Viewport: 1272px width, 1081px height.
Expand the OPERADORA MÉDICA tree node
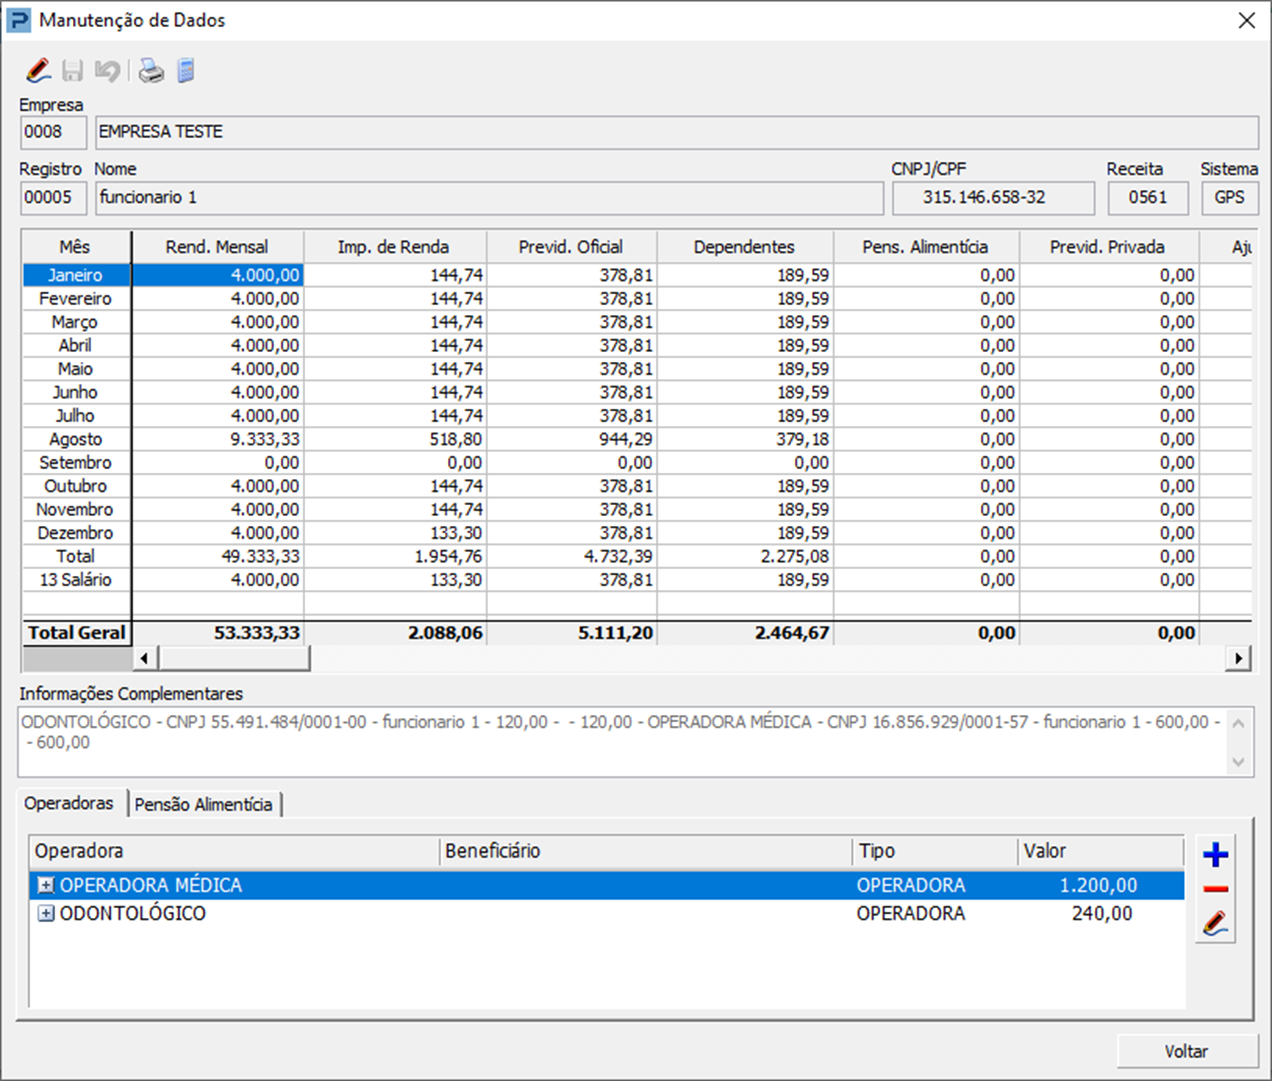click(x=46, y=885)
